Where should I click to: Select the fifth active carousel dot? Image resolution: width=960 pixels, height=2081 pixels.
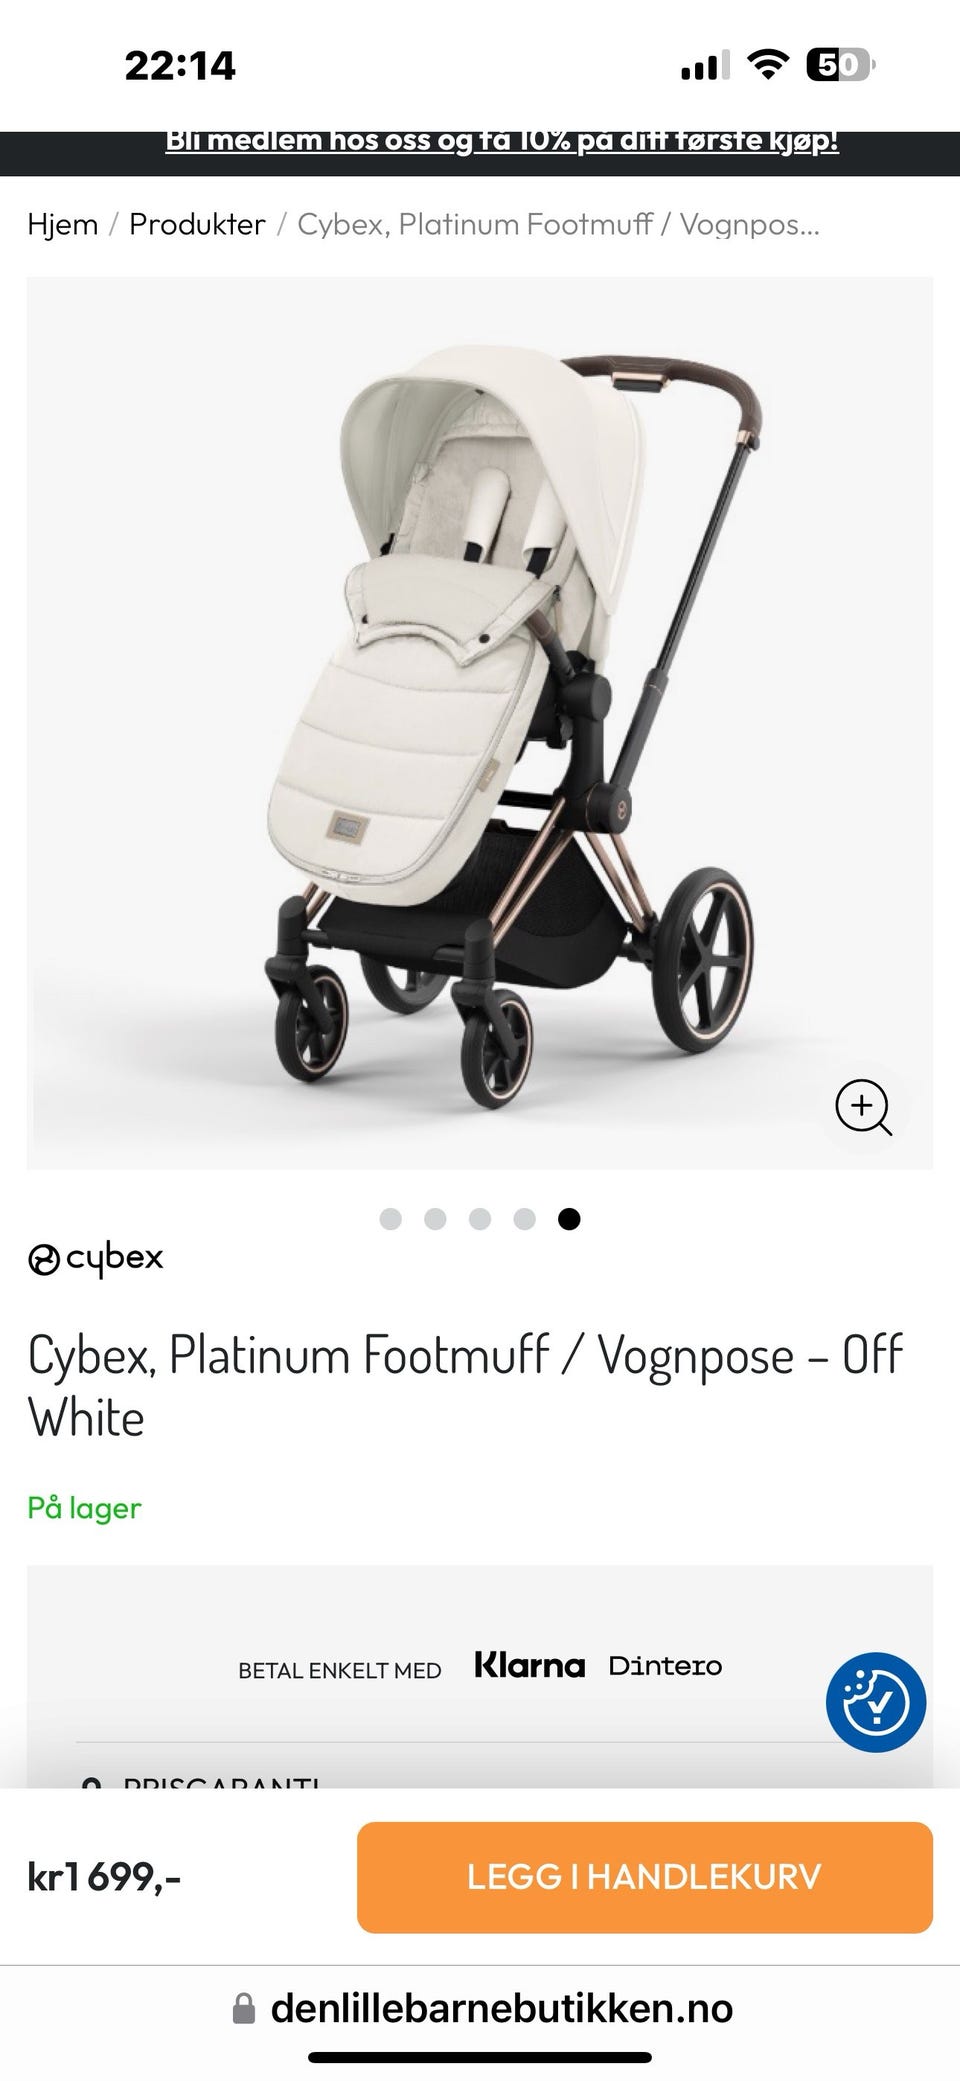569,1219
